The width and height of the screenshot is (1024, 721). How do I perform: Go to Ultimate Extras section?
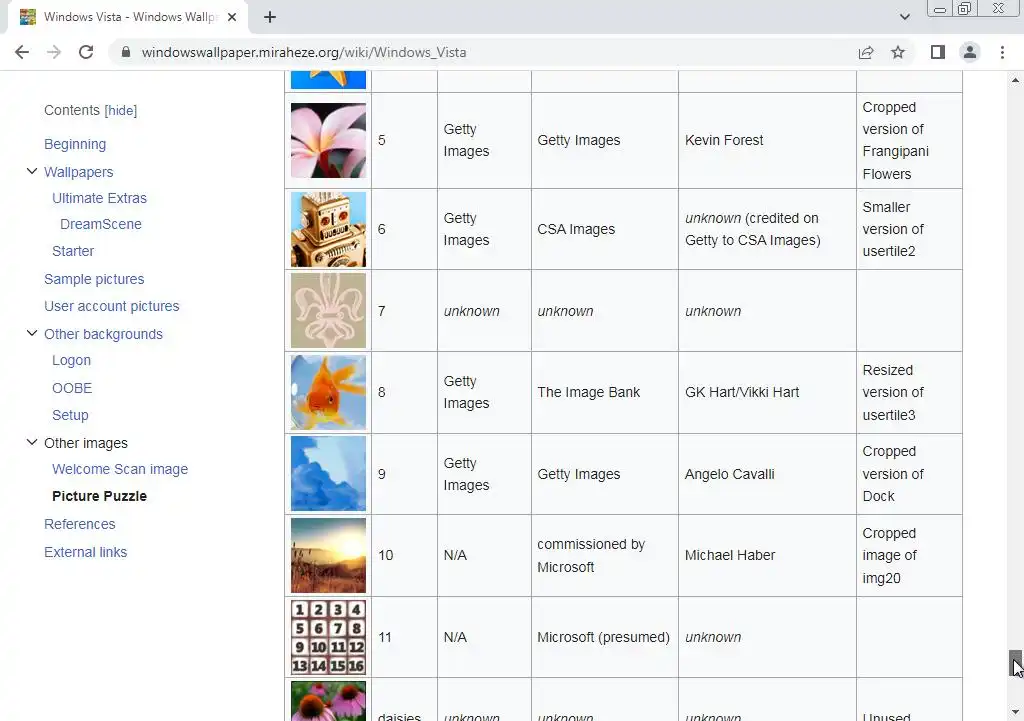pos(99,198)
